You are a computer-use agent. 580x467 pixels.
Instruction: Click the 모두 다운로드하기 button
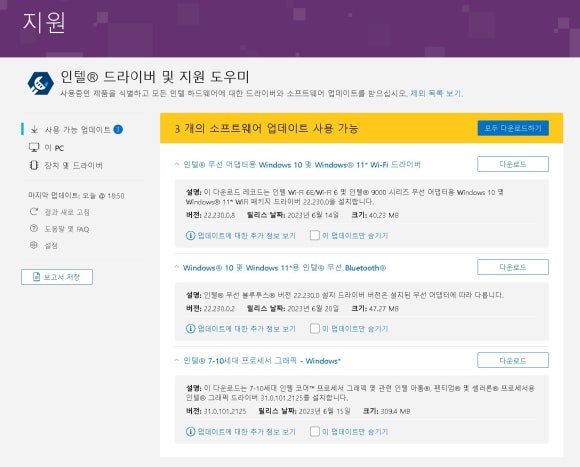point(513,128)
